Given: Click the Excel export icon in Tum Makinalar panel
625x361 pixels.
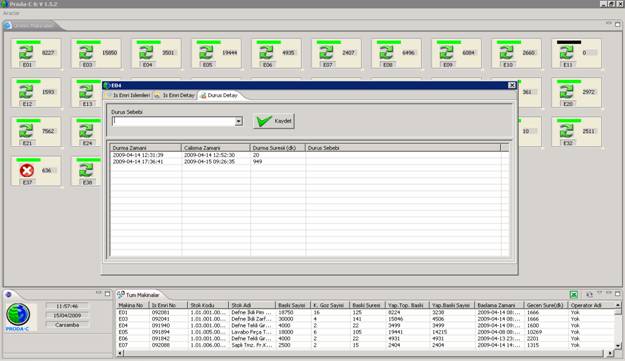Looking at the screenshot, I should [574, 294].
